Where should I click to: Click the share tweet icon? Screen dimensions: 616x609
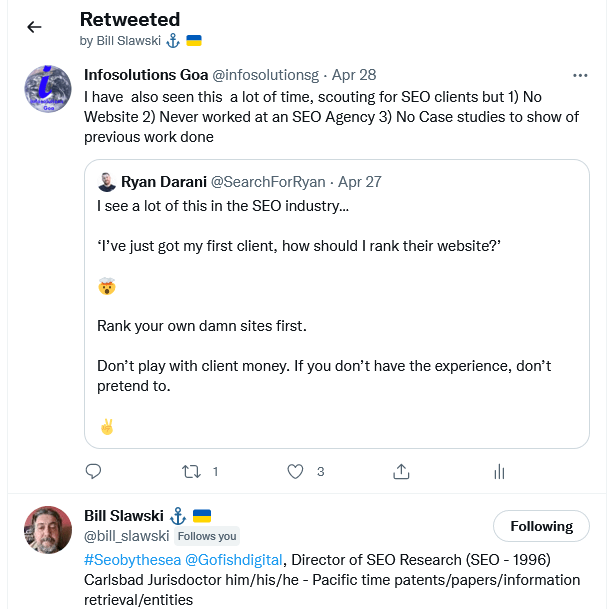click(401, 470)
